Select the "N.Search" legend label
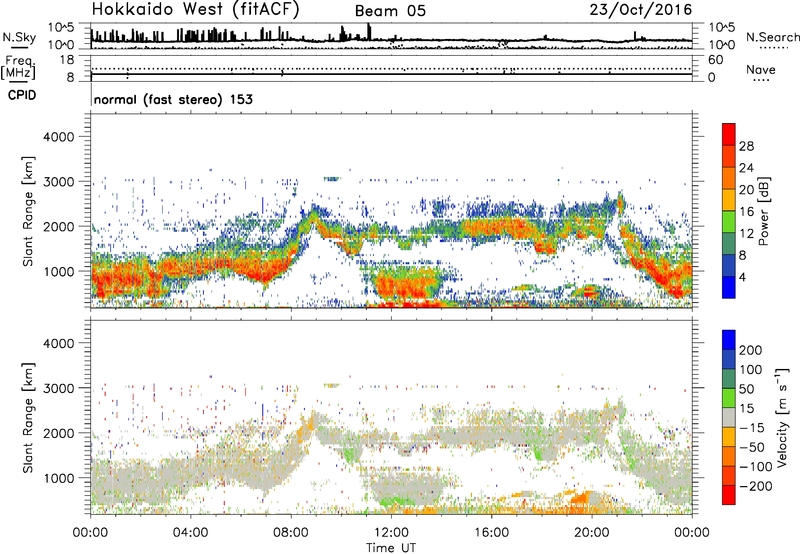 [x=772, y=37]
